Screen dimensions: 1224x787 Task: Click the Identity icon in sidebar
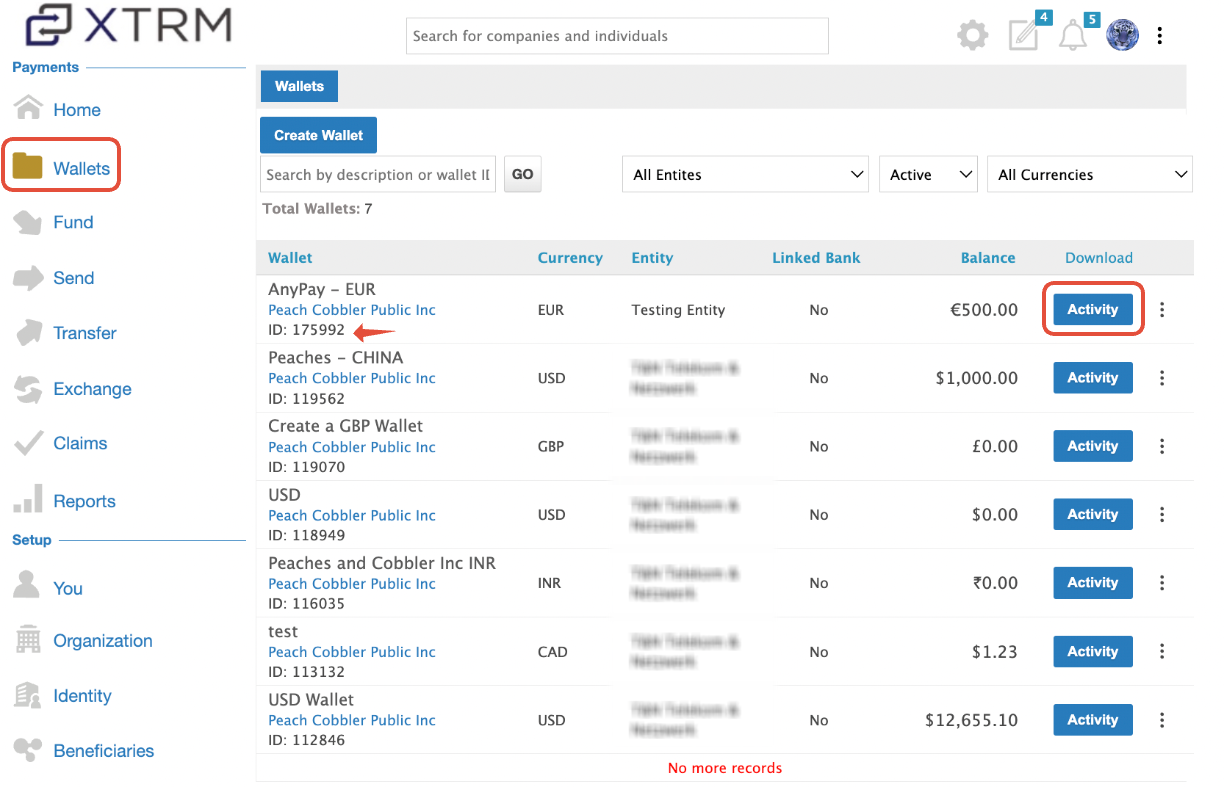[x=28, y=695]
